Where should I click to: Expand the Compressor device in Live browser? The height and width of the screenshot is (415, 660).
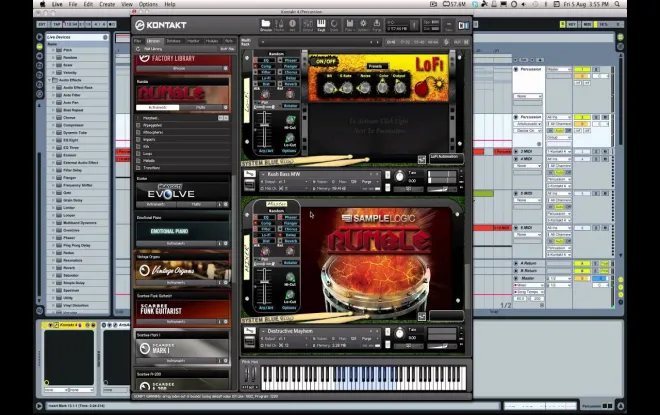[53, 125]
